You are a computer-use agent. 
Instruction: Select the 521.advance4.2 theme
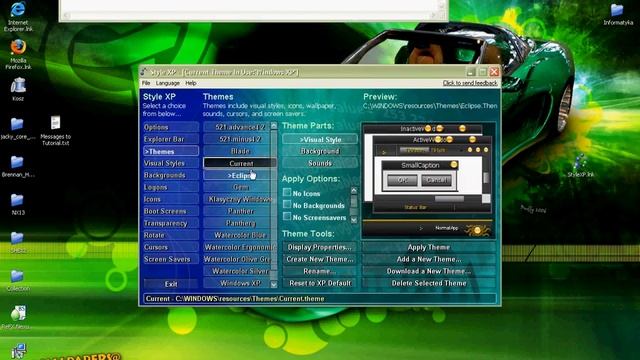(x=237, y=127)
